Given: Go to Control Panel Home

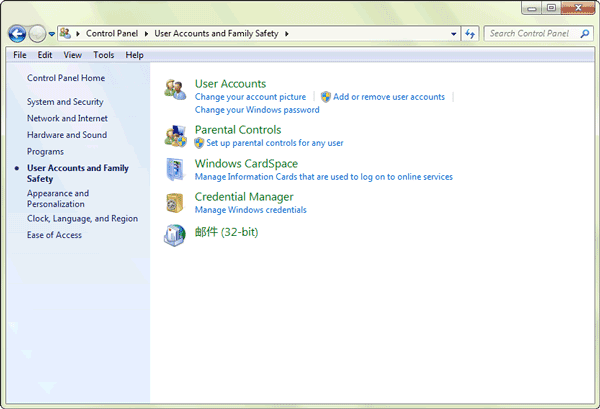Looking at the screenshot, I should [66, 78].
